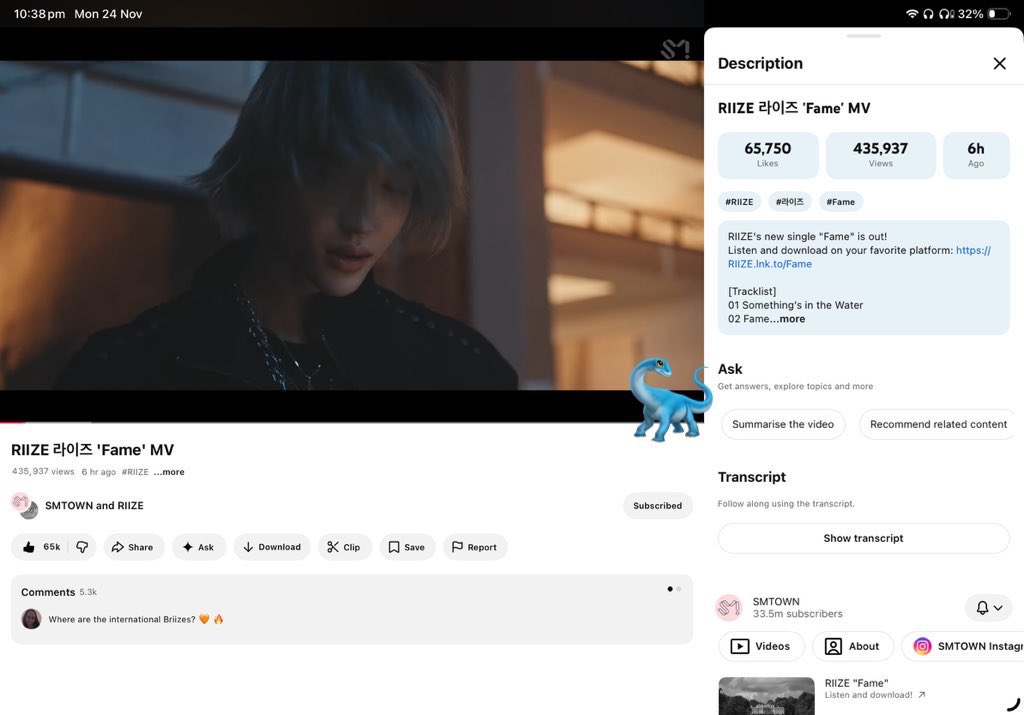
Task: Save the video to a playlist
Action: coord(407,547)
